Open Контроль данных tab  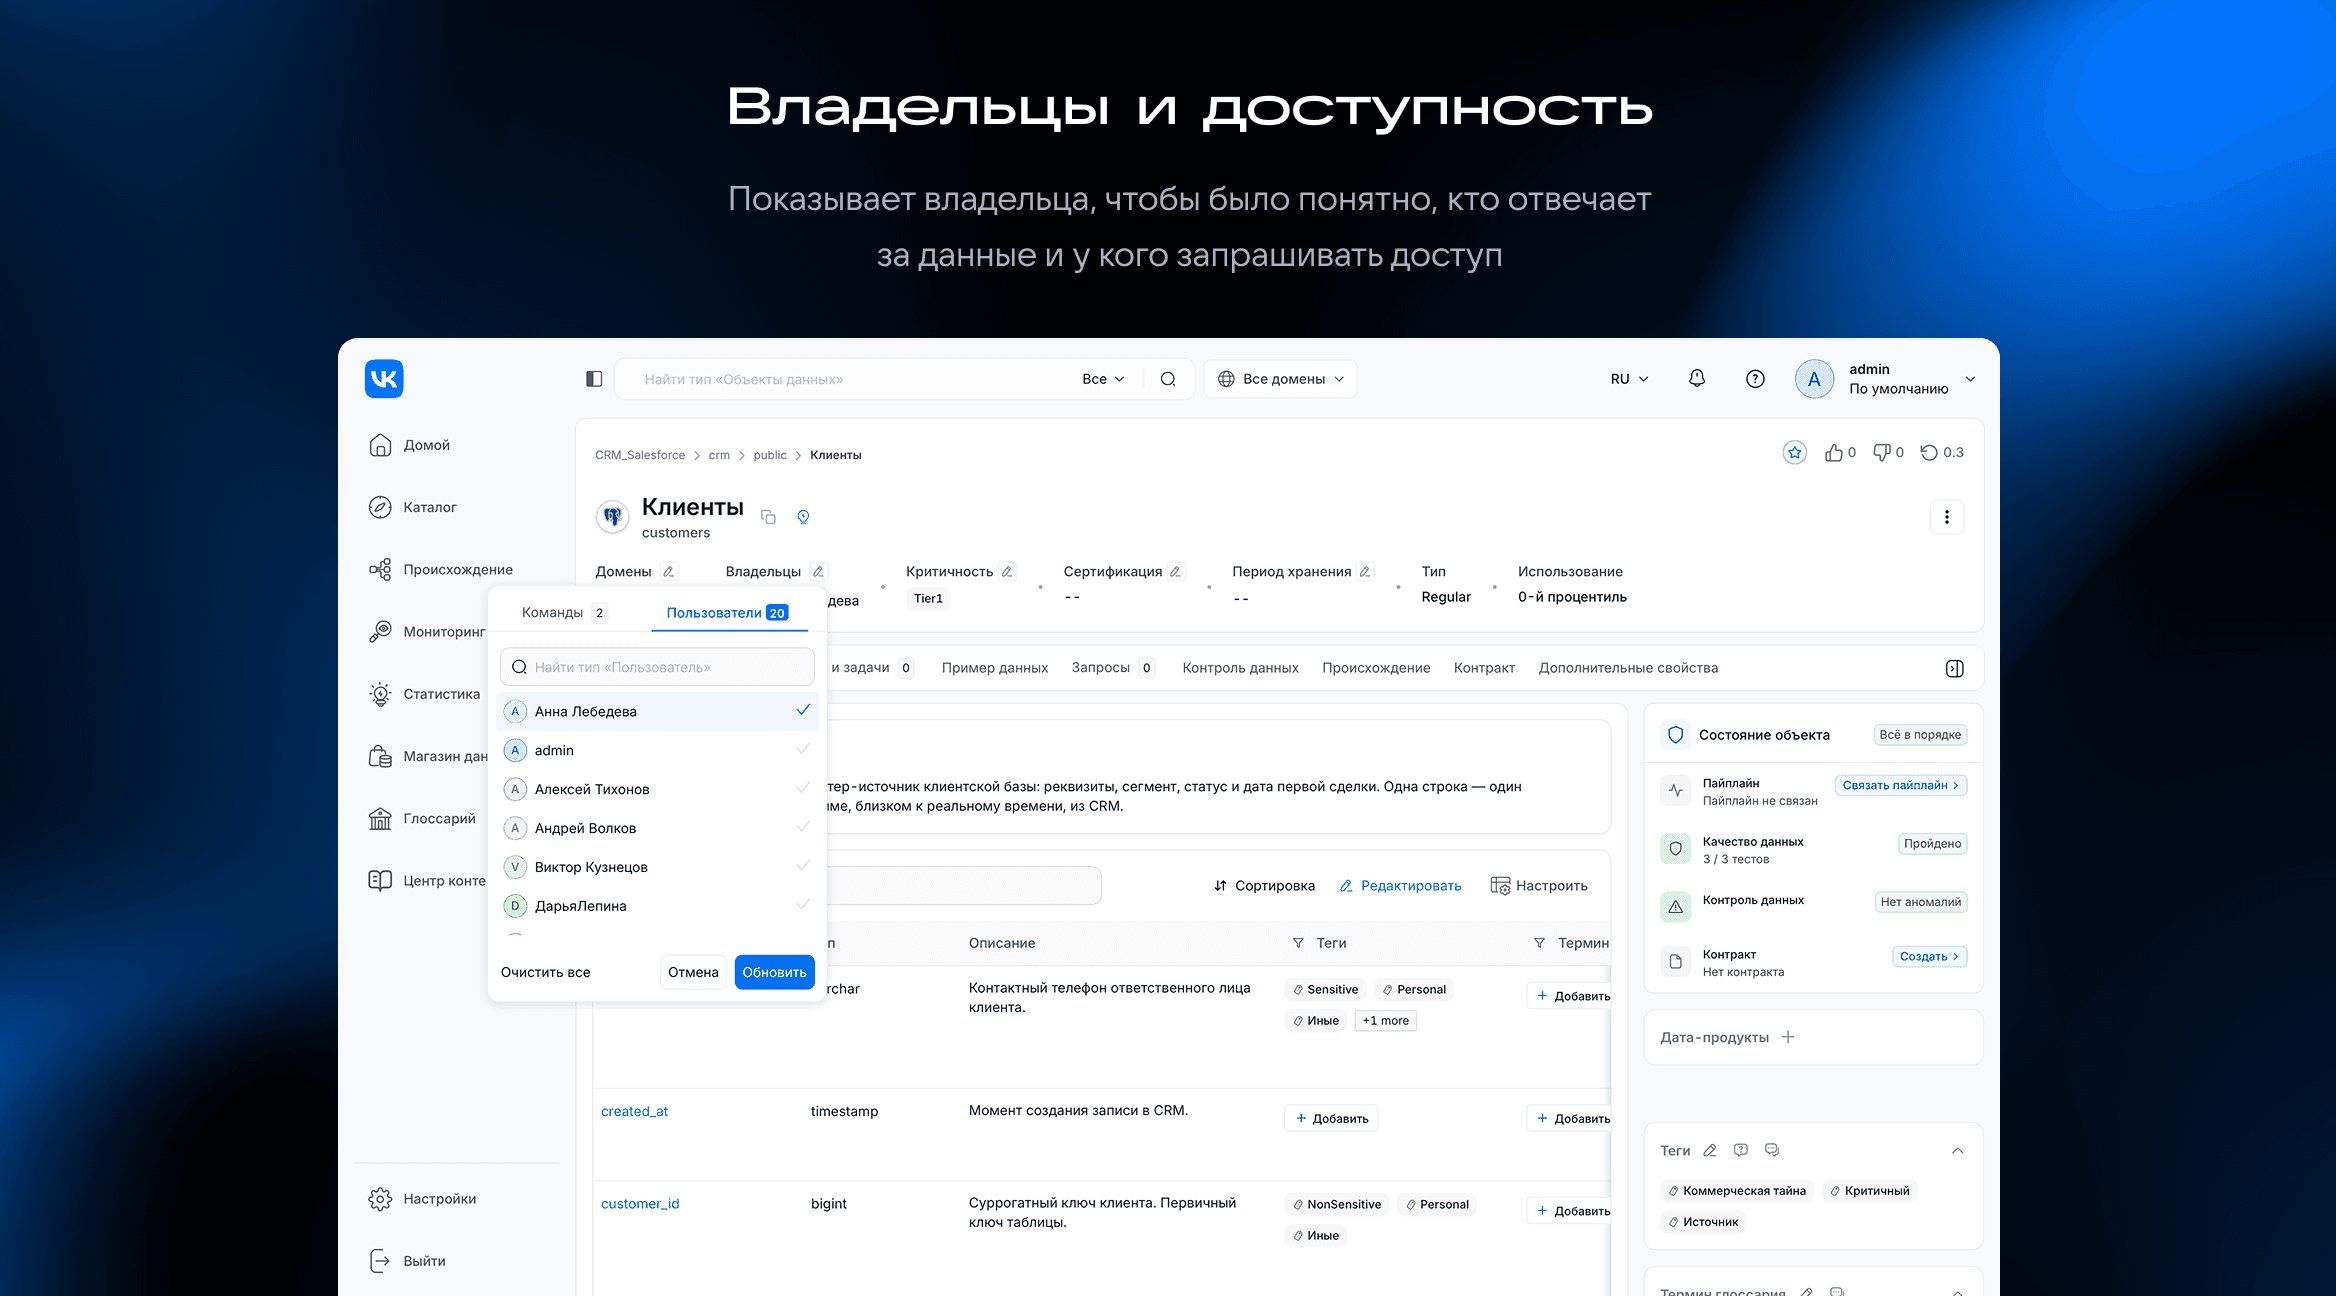pos(1240,668)
